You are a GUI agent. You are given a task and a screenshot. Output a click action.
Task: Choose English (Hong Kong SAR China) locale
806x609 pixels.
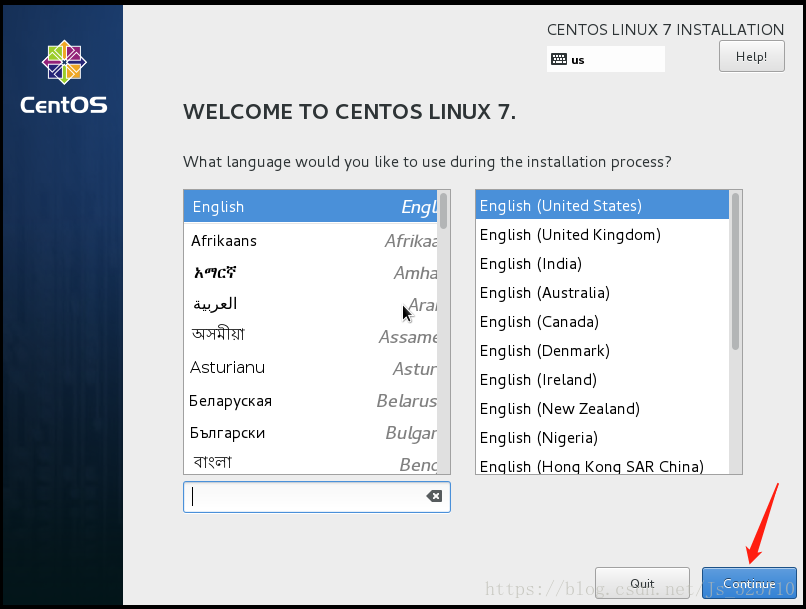(602, 465)
